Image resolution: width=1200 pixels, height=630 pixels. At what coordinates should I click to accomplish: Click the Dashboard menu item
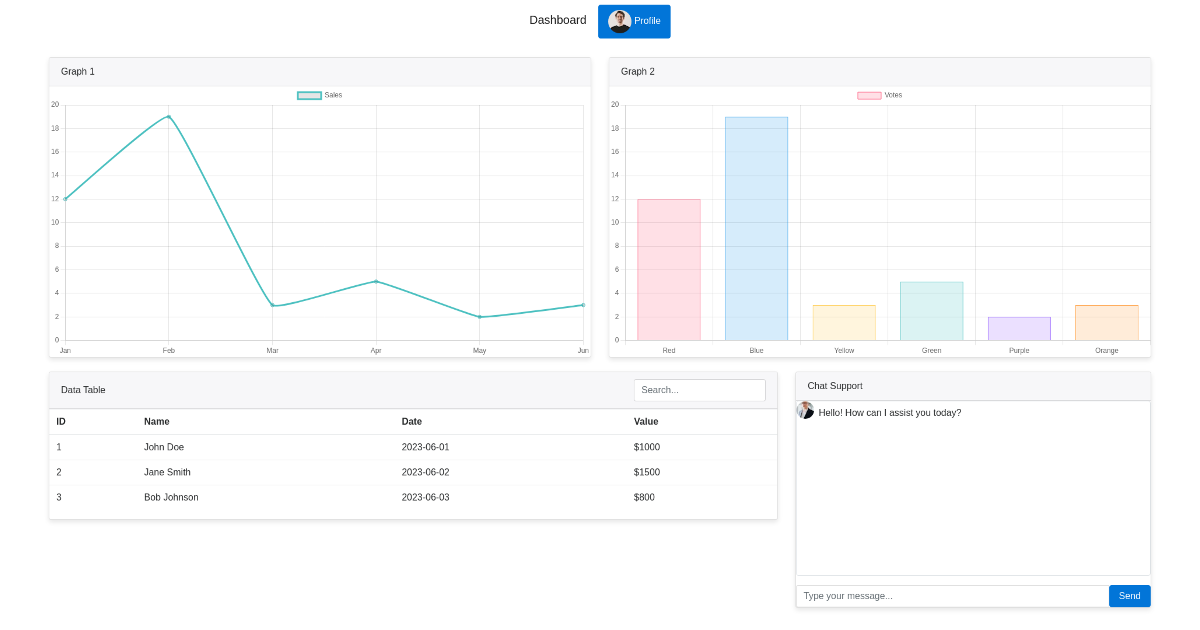pos(557,19)
